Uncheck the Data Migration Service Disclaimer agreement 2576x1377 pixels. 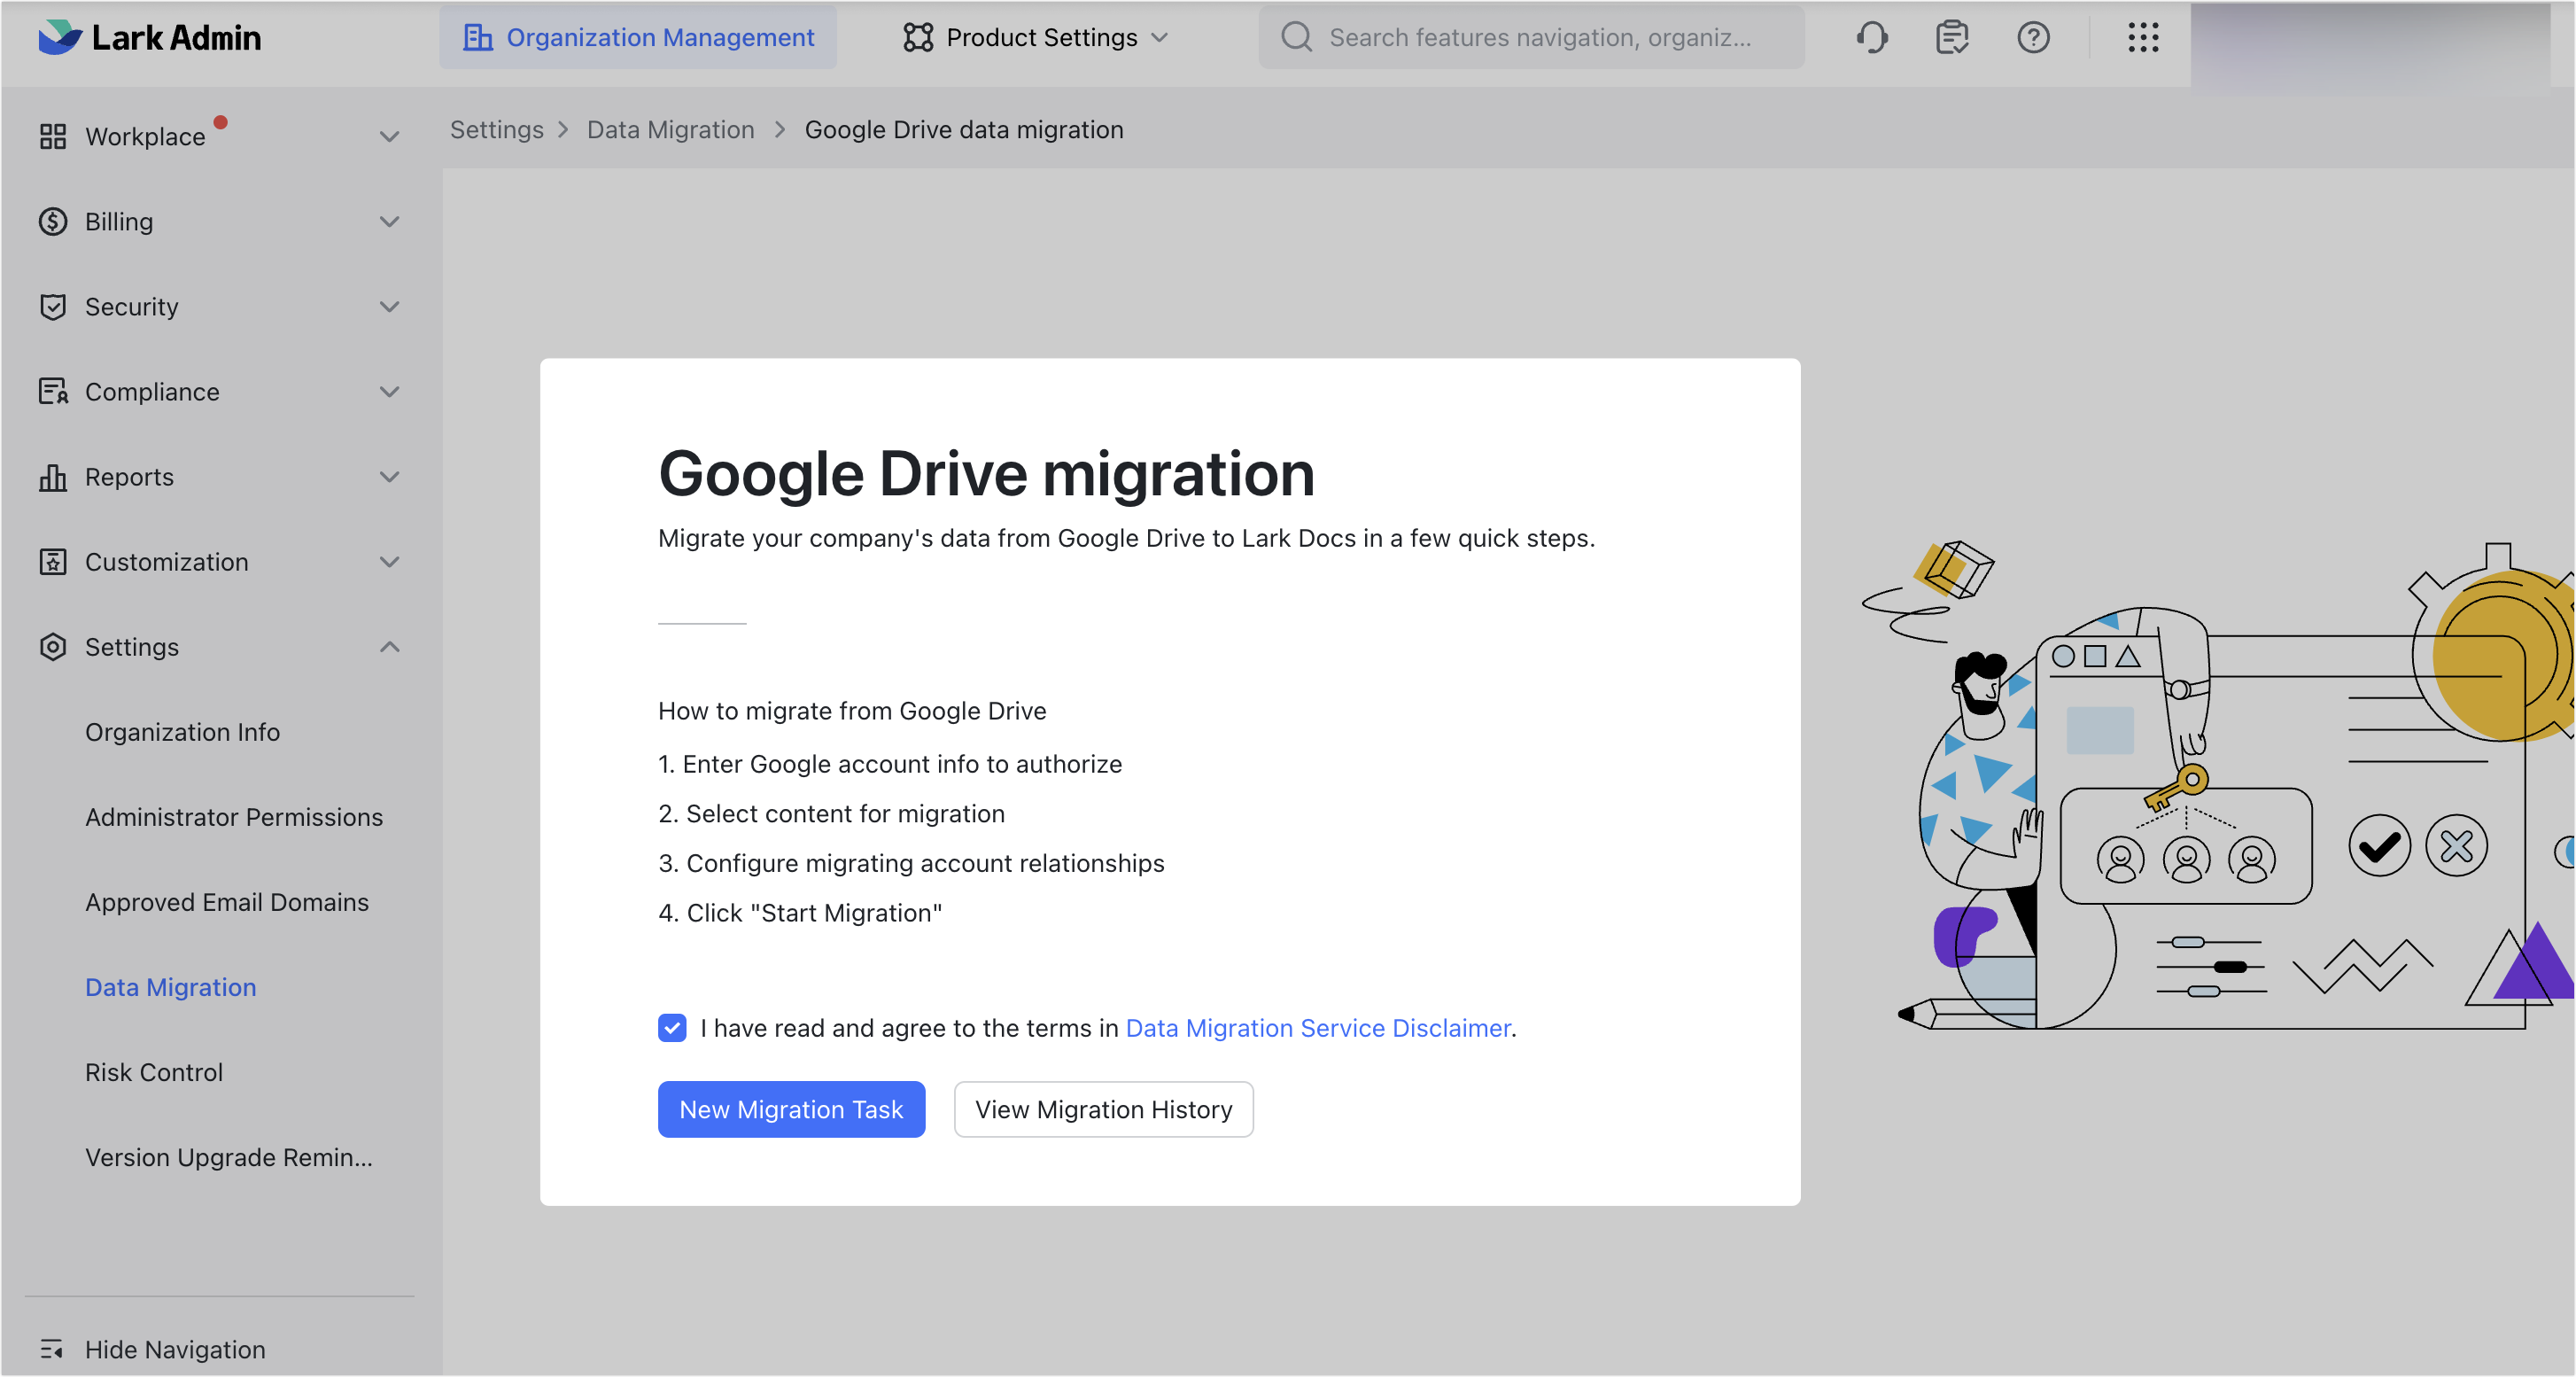pyautogui.click(x=672, y=1027)
